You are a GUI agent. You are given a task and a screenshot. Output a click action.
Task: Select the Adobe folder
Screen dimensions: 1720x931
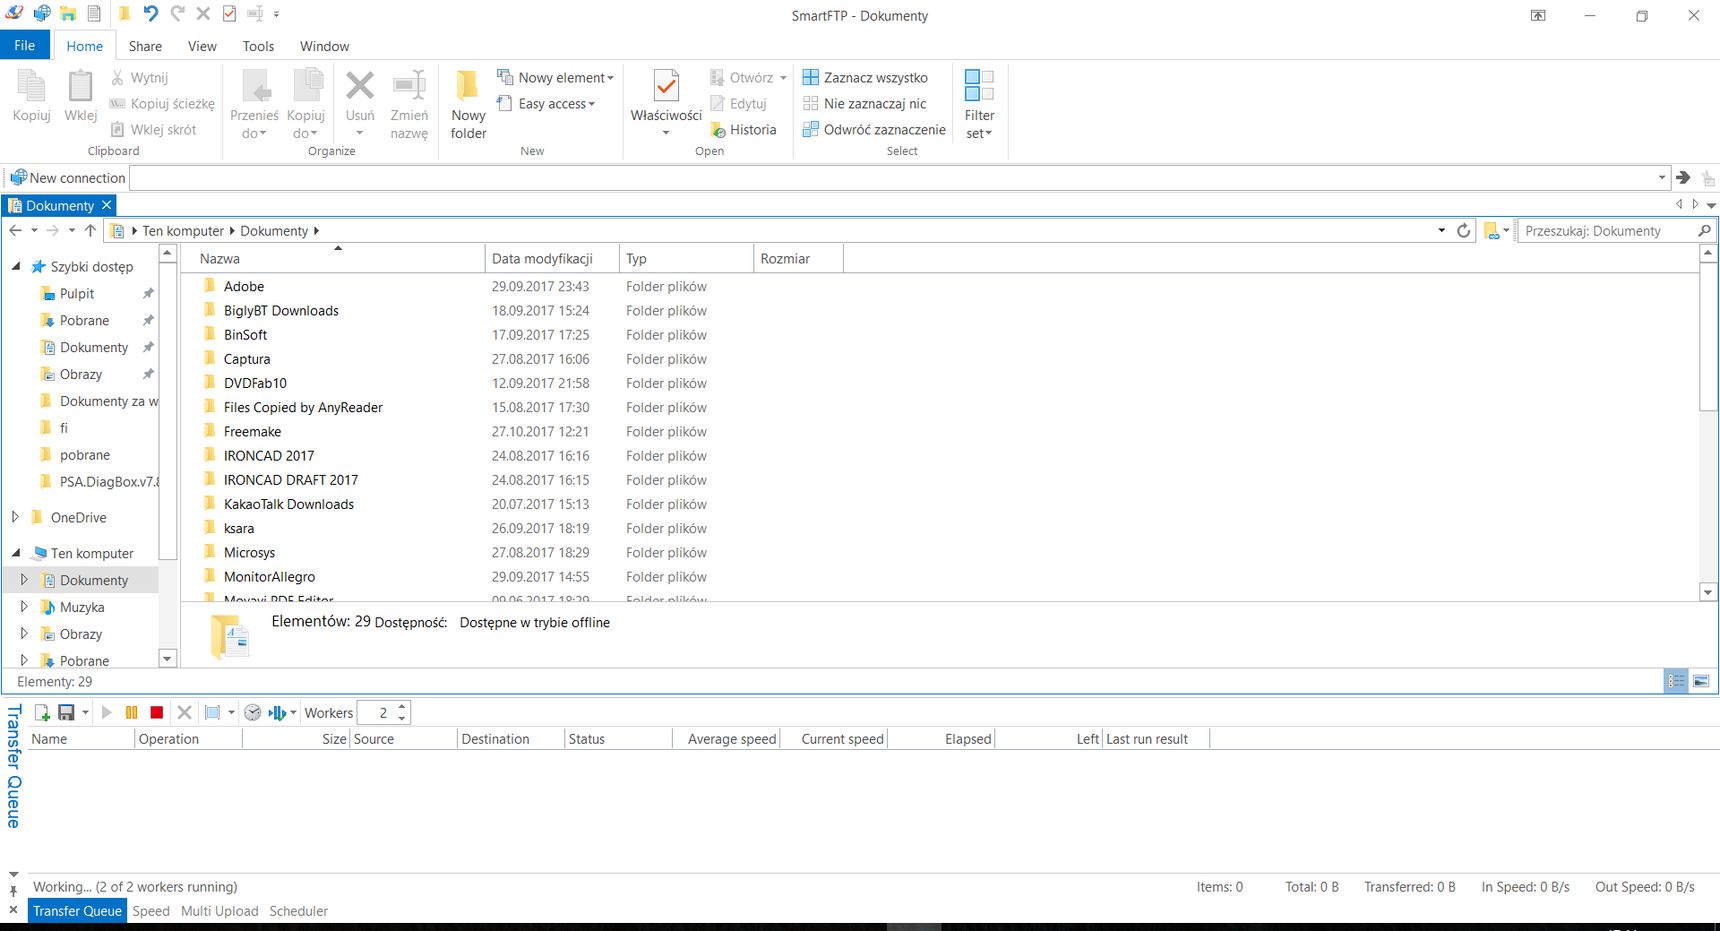pyautogui.click(x=244, y=286)
